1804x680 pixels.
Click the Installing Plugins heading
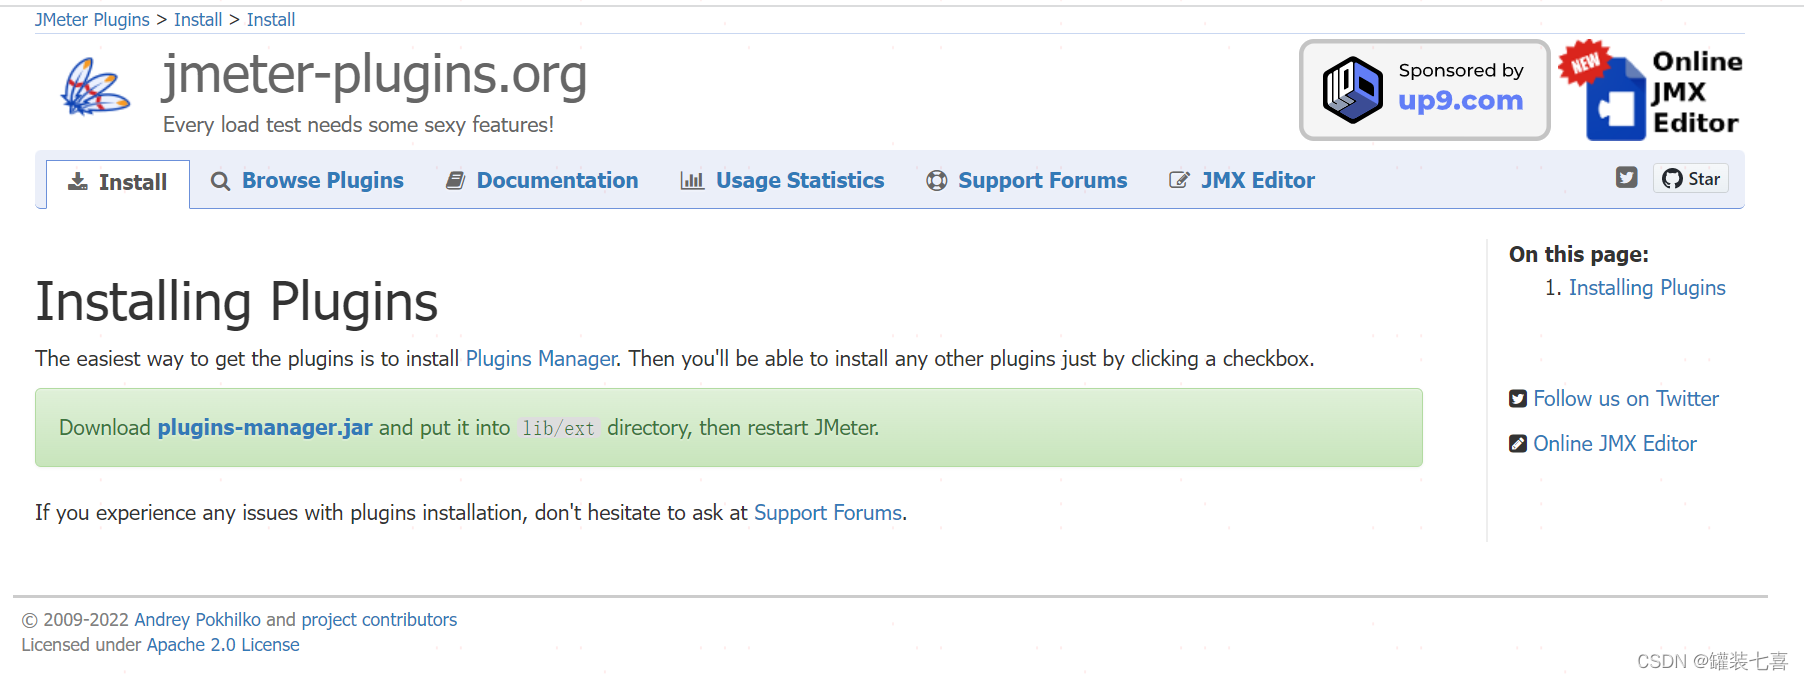[237, 302]
